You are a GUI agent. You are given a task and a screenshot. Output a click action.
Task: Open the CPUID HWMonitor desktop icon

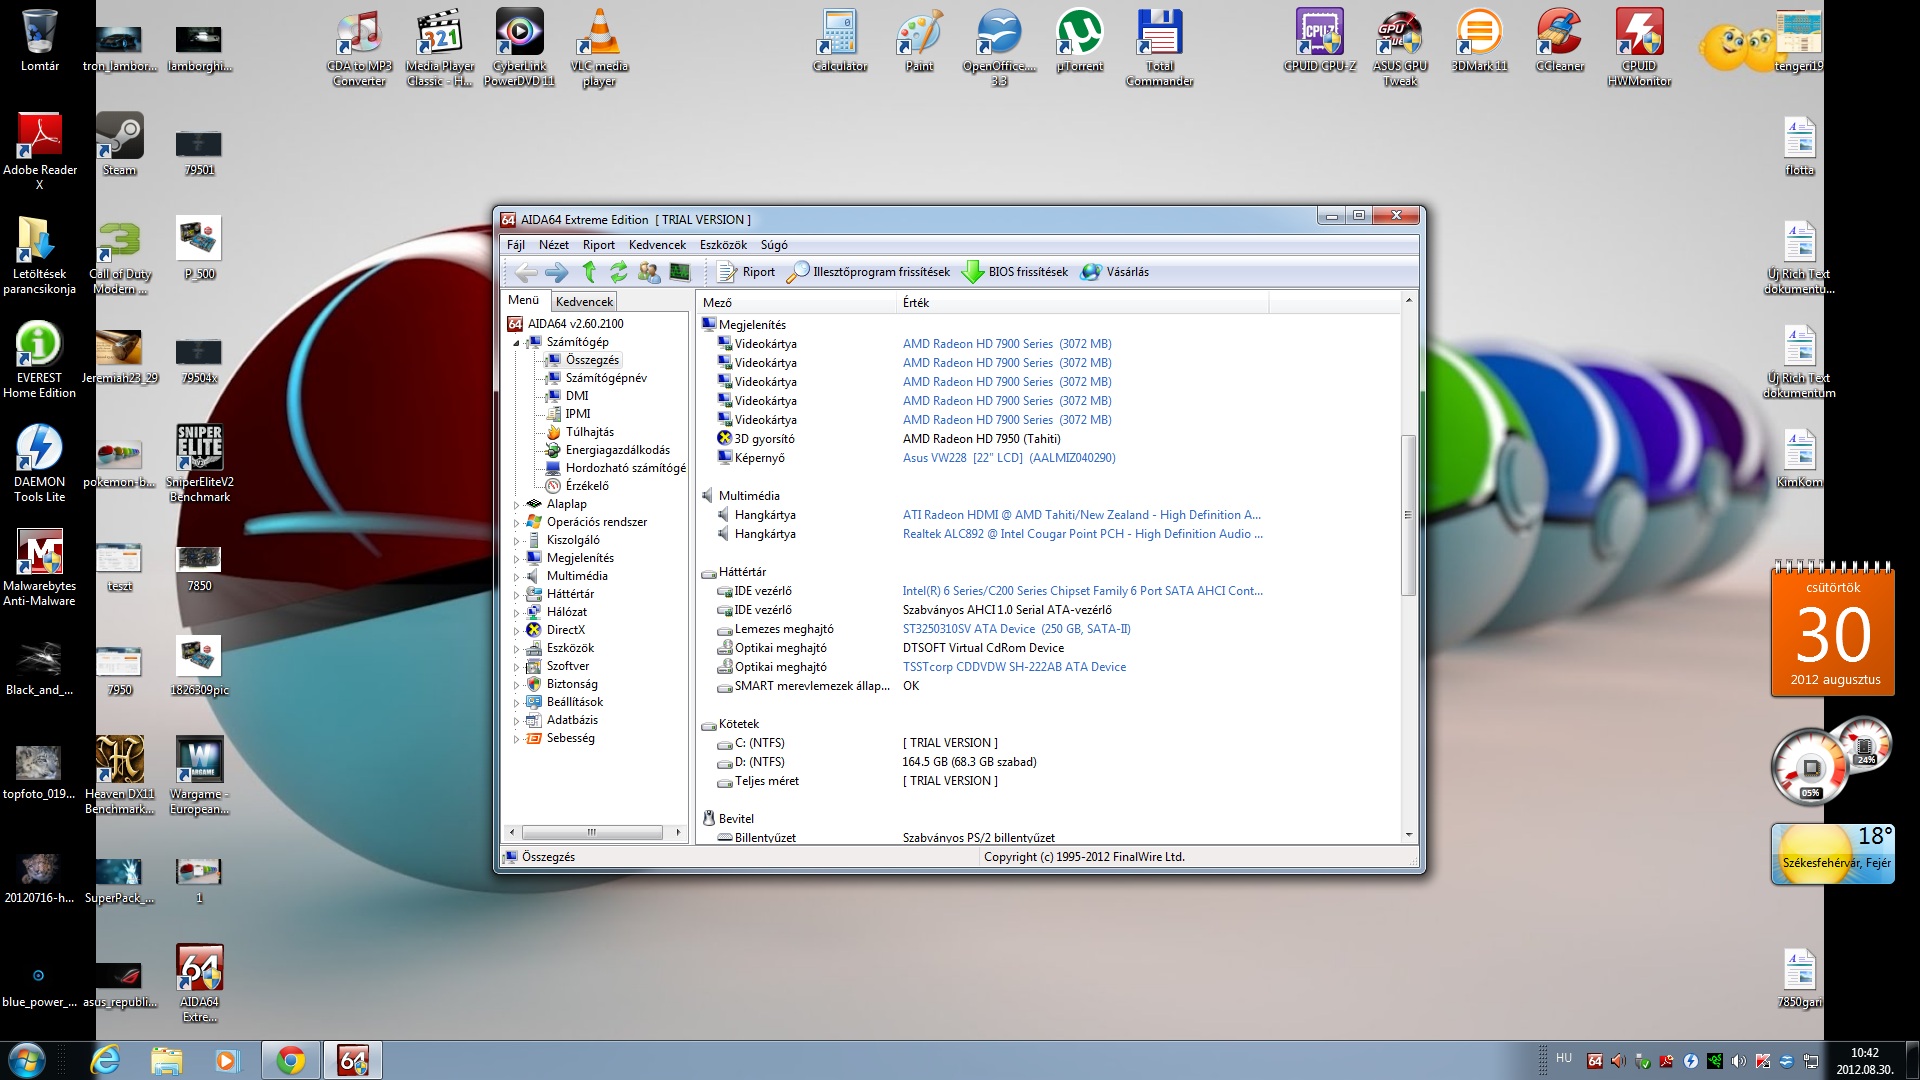coord(1639,47)
